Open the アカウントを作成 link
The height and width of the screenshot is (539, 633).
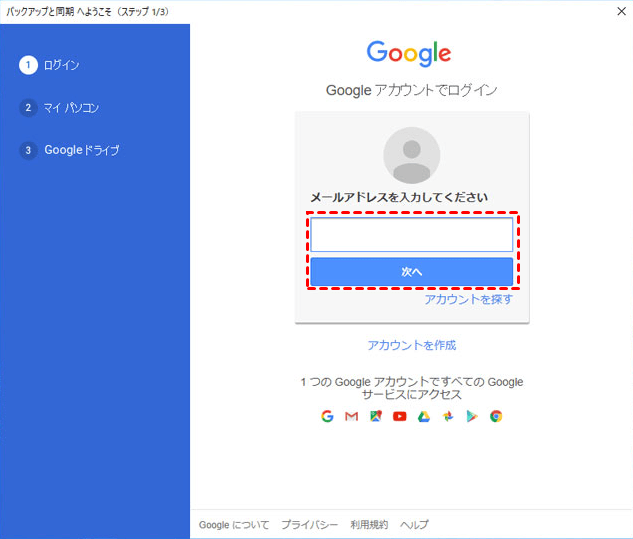tap(411, 345)
